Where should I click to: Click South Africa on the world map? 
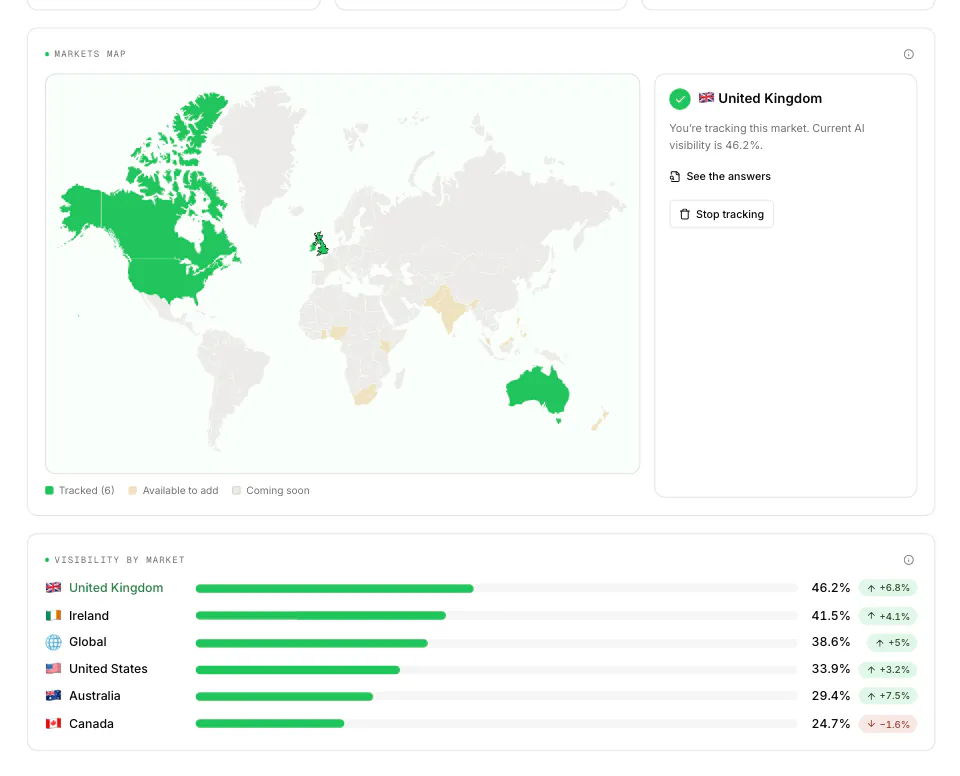coord(366,395)
